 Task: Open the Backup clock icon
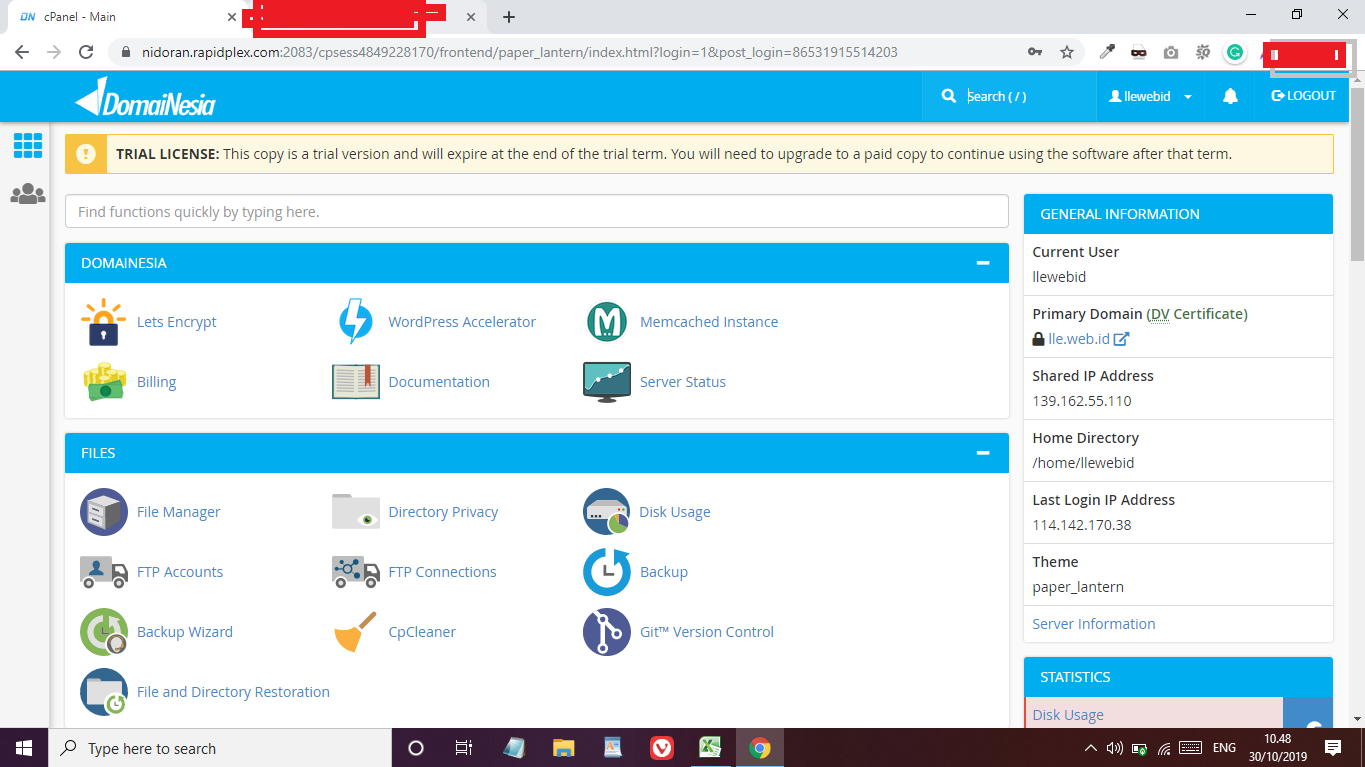607,572
